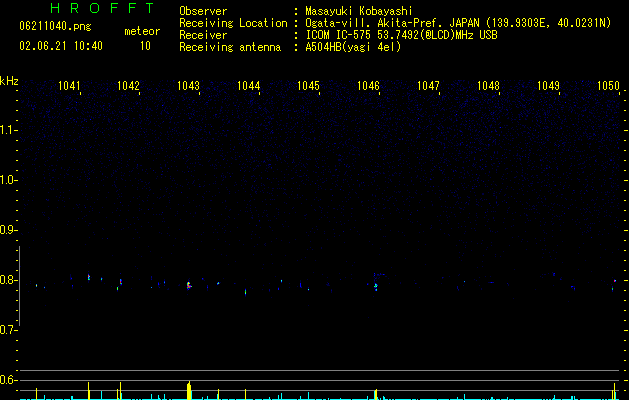Click the 1049 time axis label
Viewport: 629px width, 400px height.
(x=548, y=85)
